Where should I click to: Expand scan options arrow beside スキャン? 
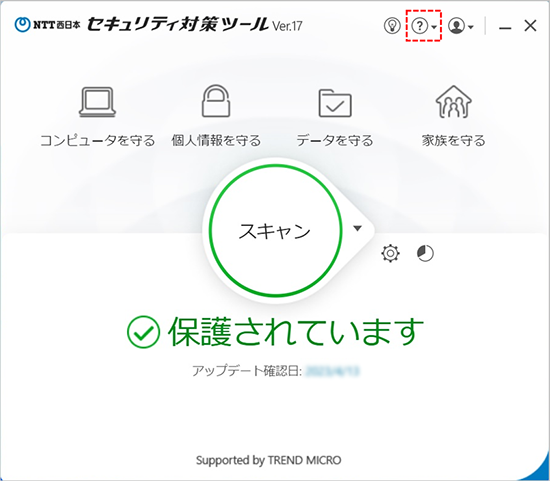(357, 228)
